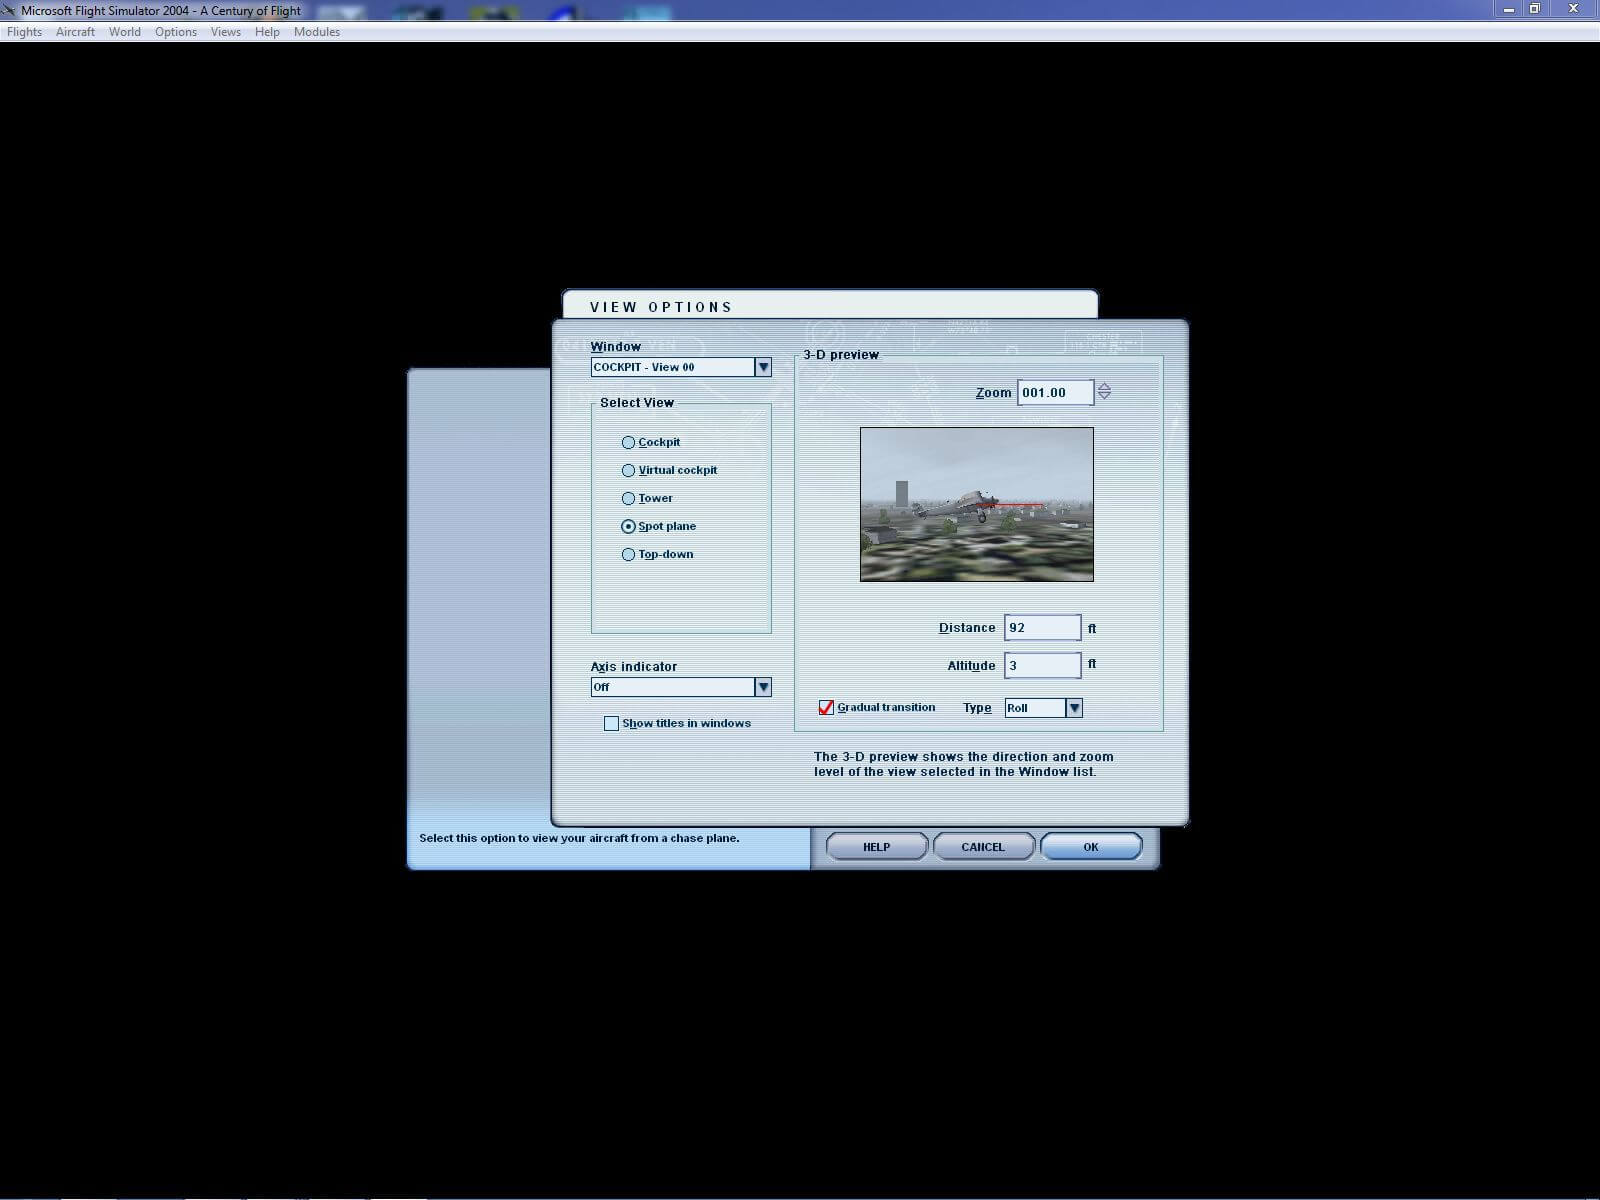Minimize the Flight Simulator window

click(x=1509, y=9)
